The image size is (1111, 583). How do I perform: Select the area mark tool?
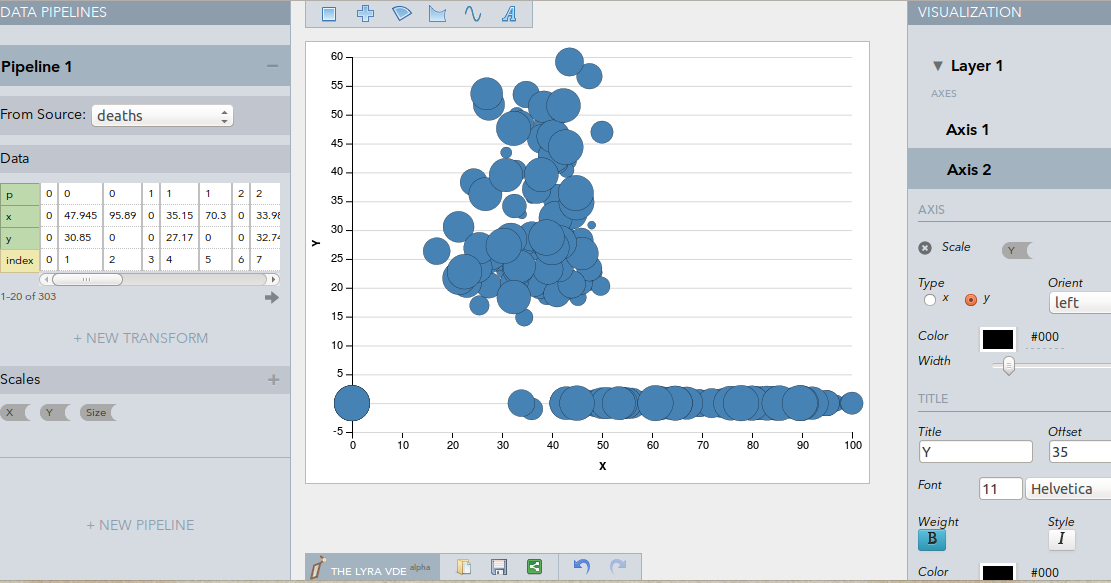tap(437, 14)
